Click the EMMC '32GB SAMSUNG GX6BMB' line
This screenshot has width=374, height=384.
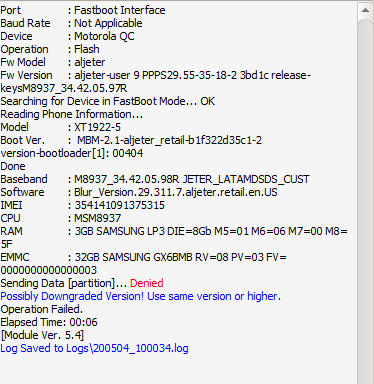[x=143, y=257]
